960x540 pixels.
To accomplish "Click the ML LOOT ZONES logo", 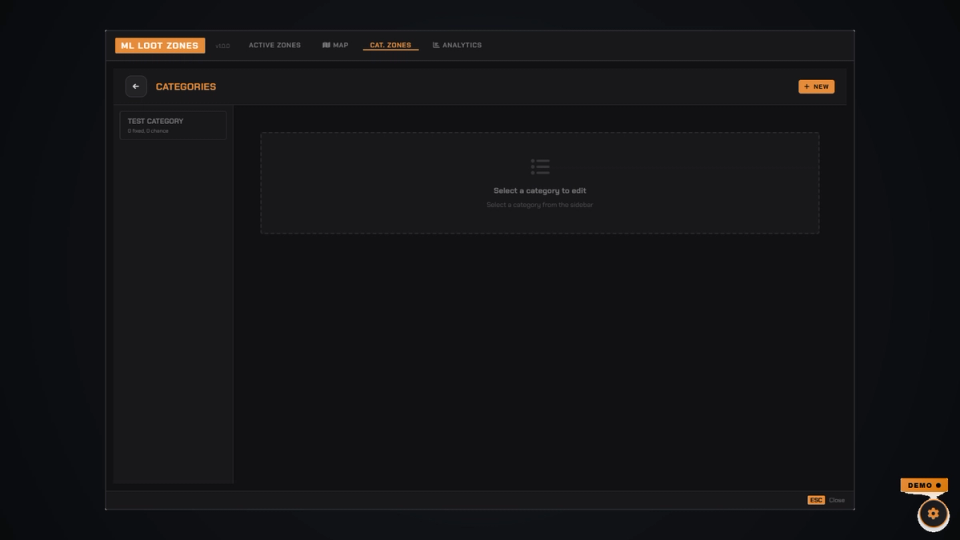I will [160, 45].
